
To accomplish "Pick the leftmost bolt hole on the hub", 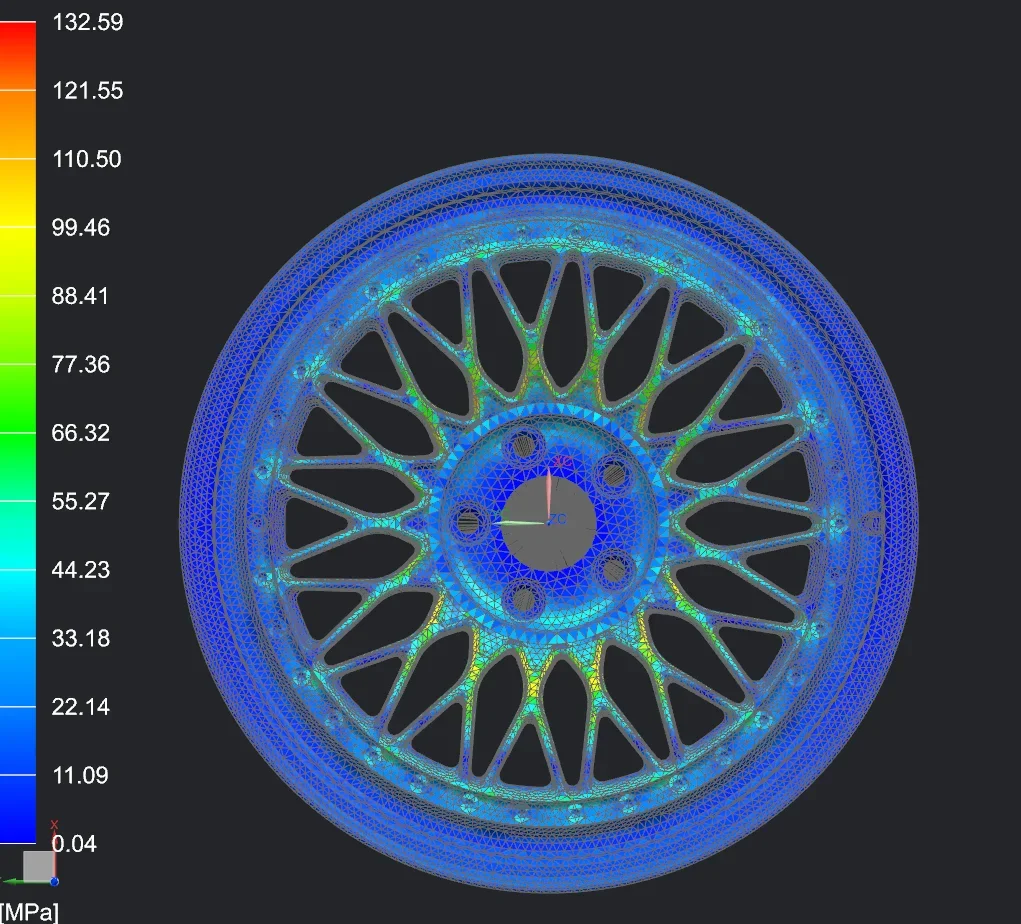I will pos(469,522).
